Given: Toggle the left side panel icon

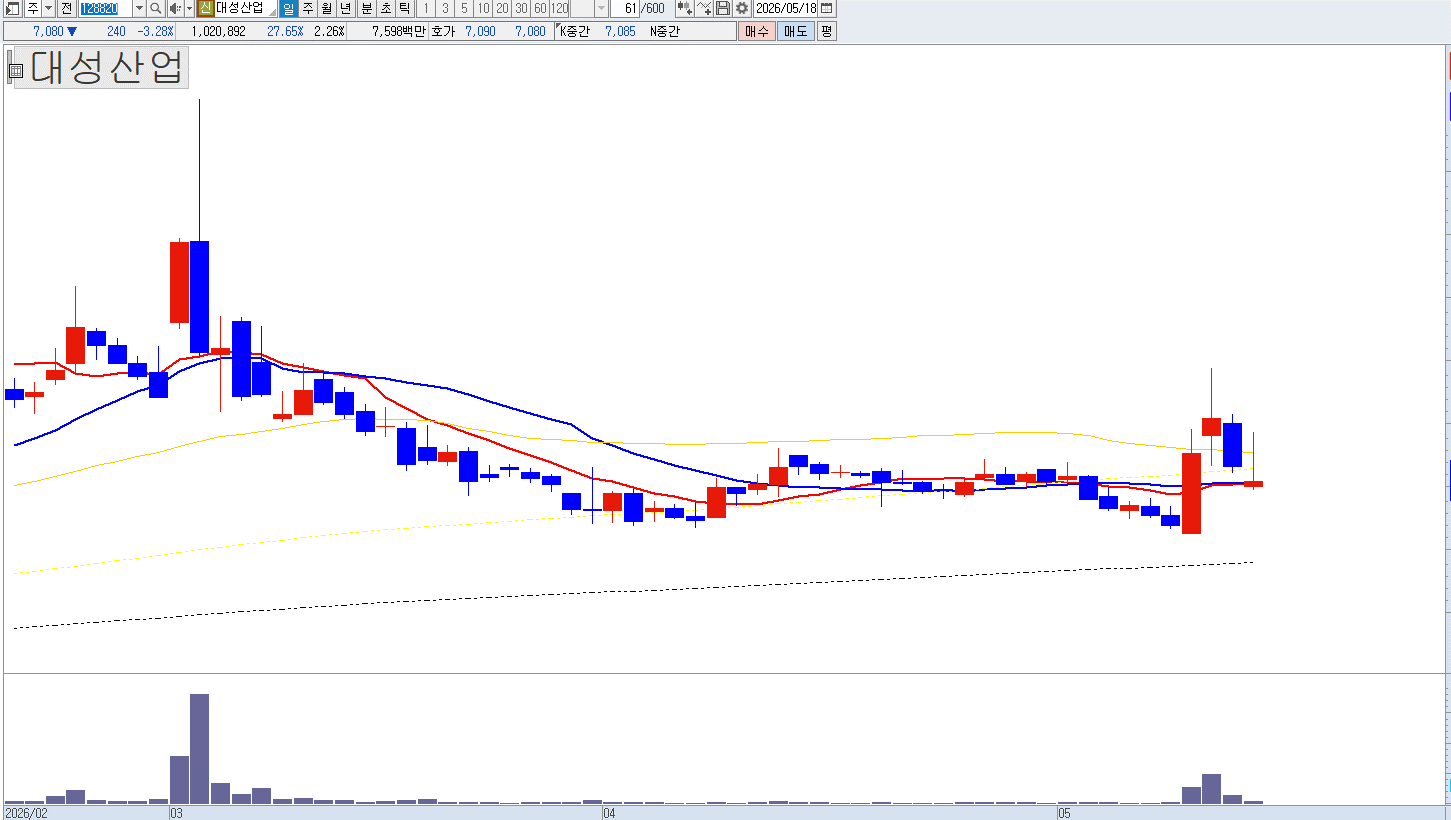Looking at the screenshot, I should point(12,8).
